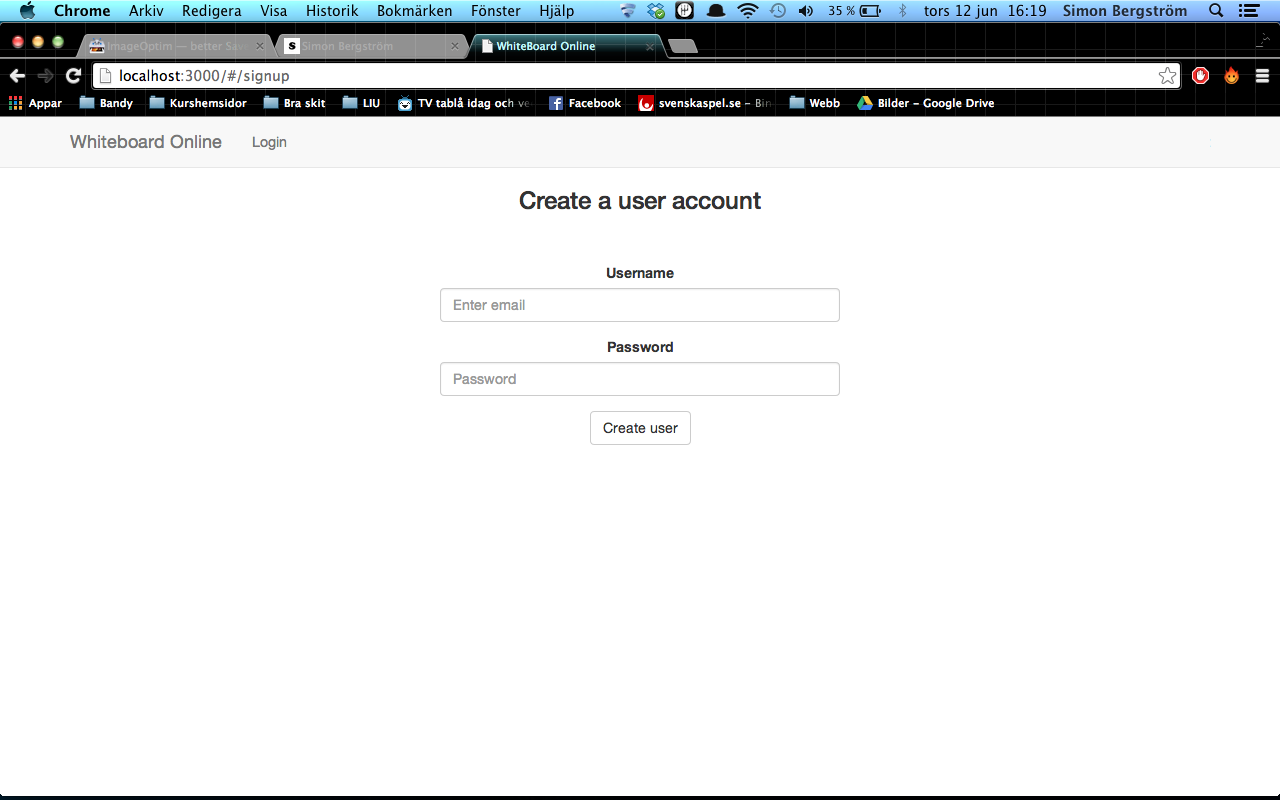Open the Webb bookmarks folder

(x=814, y=103)
